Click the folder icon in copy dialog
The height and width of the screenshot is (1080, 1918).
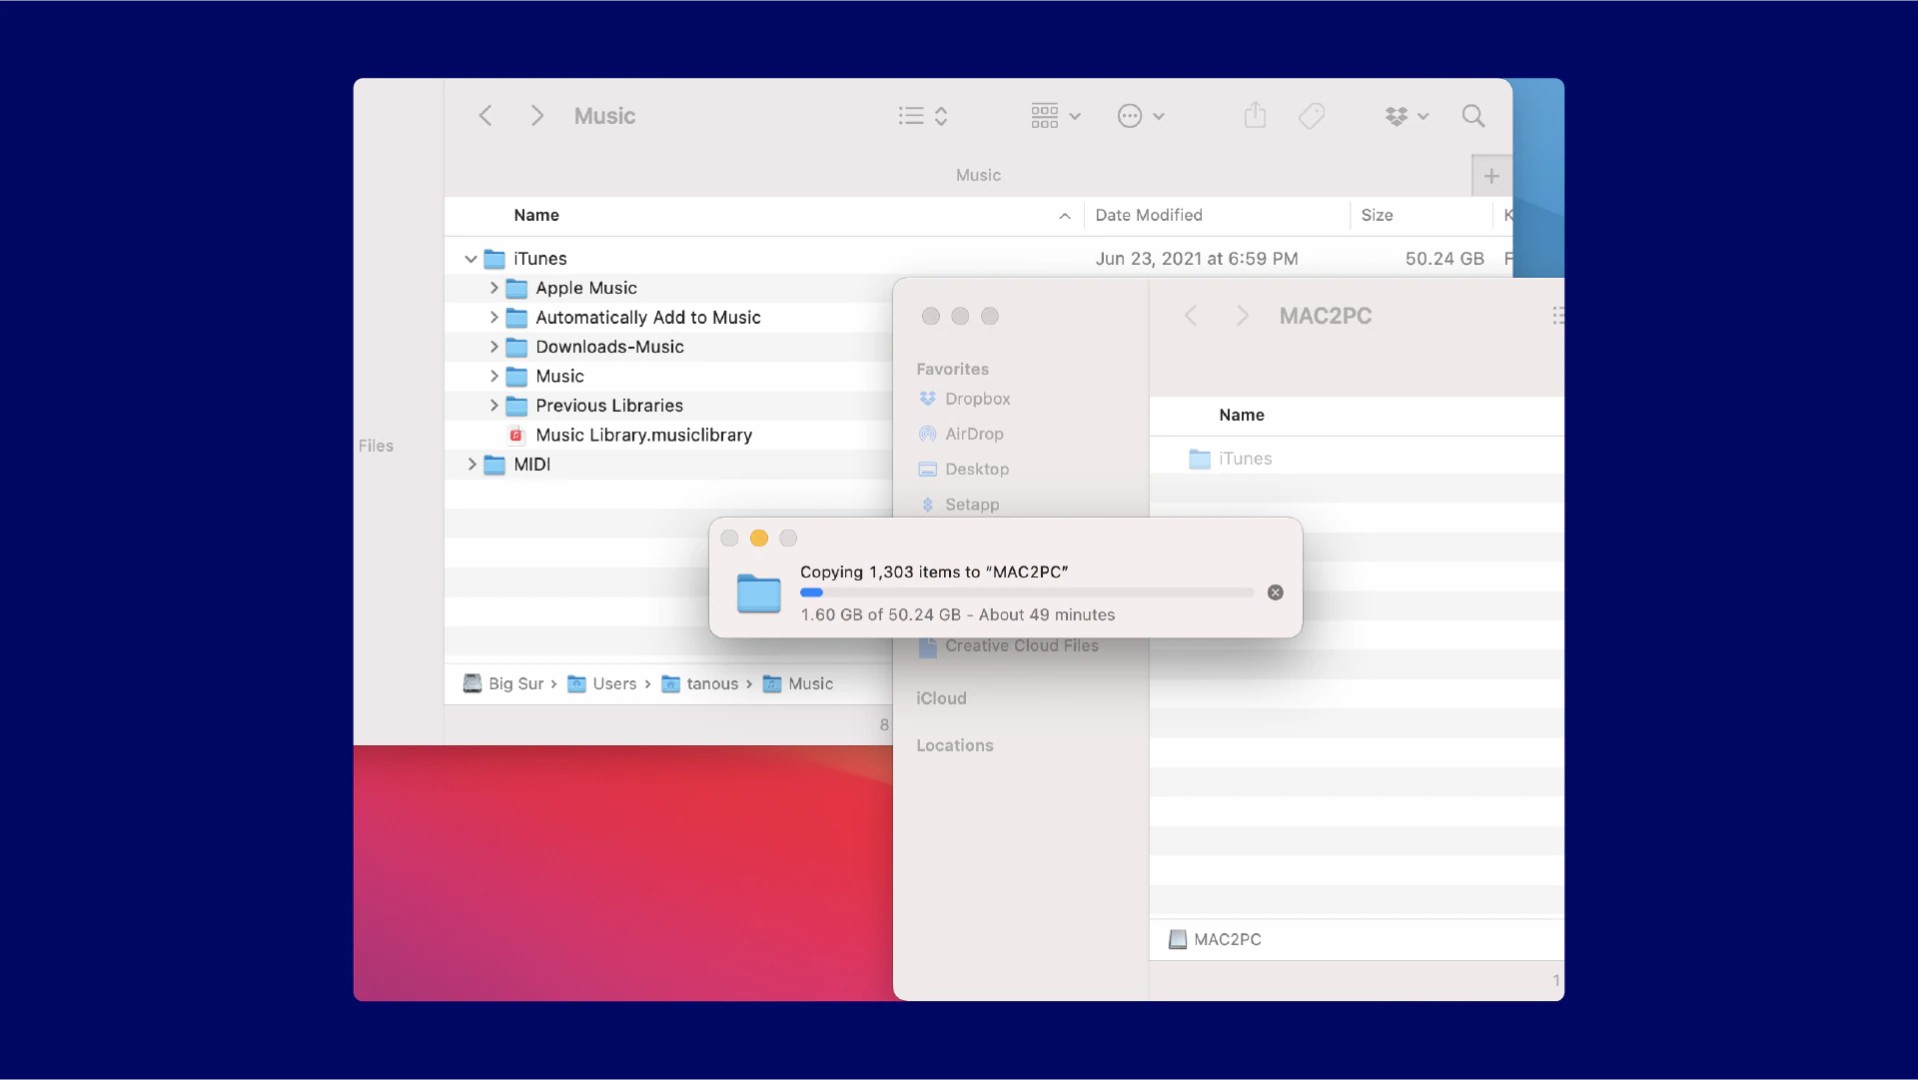point(759,593)
